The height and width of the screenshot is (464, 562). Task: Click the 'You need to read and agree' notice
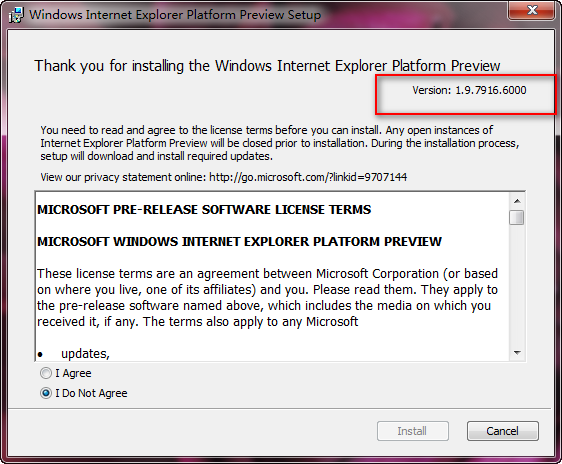point(280,143)
